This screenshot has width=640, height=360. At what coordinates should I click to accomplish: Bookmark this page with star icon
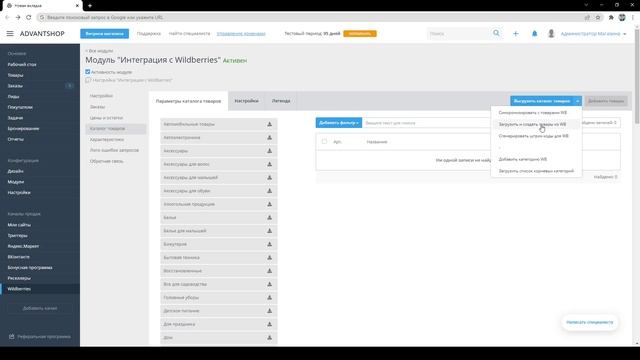(x=598, y=17)
